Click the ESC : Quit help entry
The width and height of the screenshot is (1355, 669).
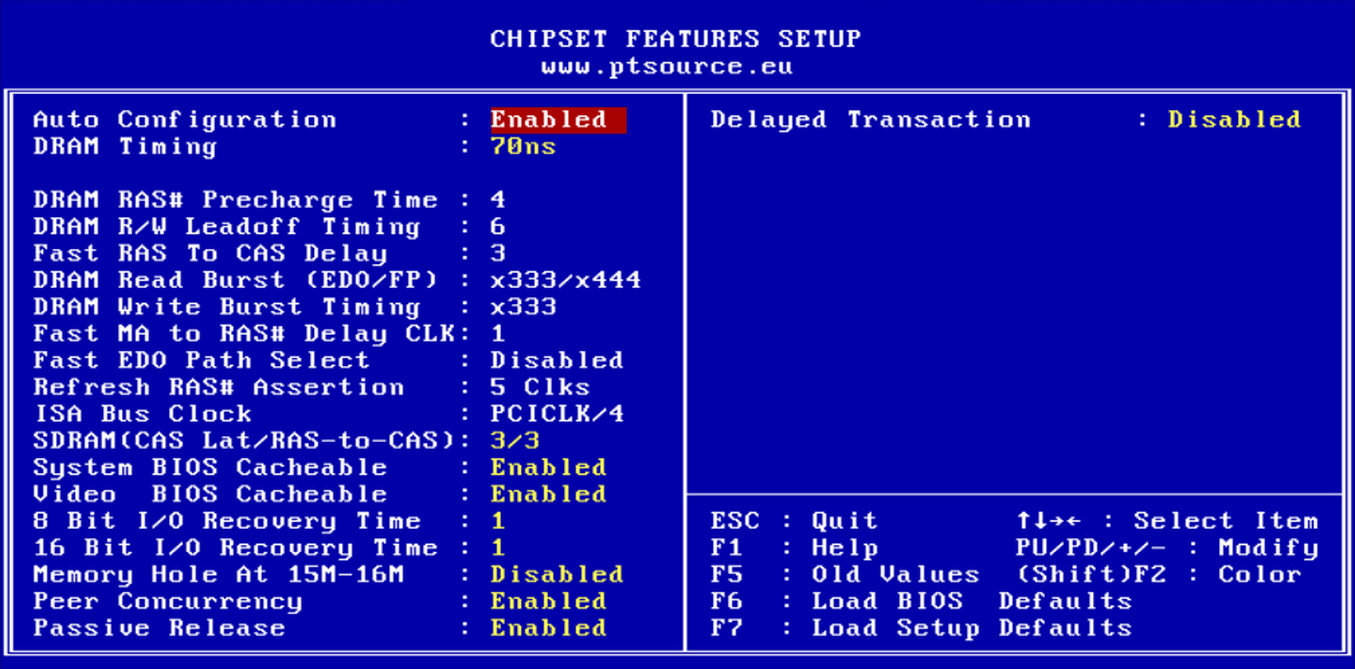pos(795,521)
